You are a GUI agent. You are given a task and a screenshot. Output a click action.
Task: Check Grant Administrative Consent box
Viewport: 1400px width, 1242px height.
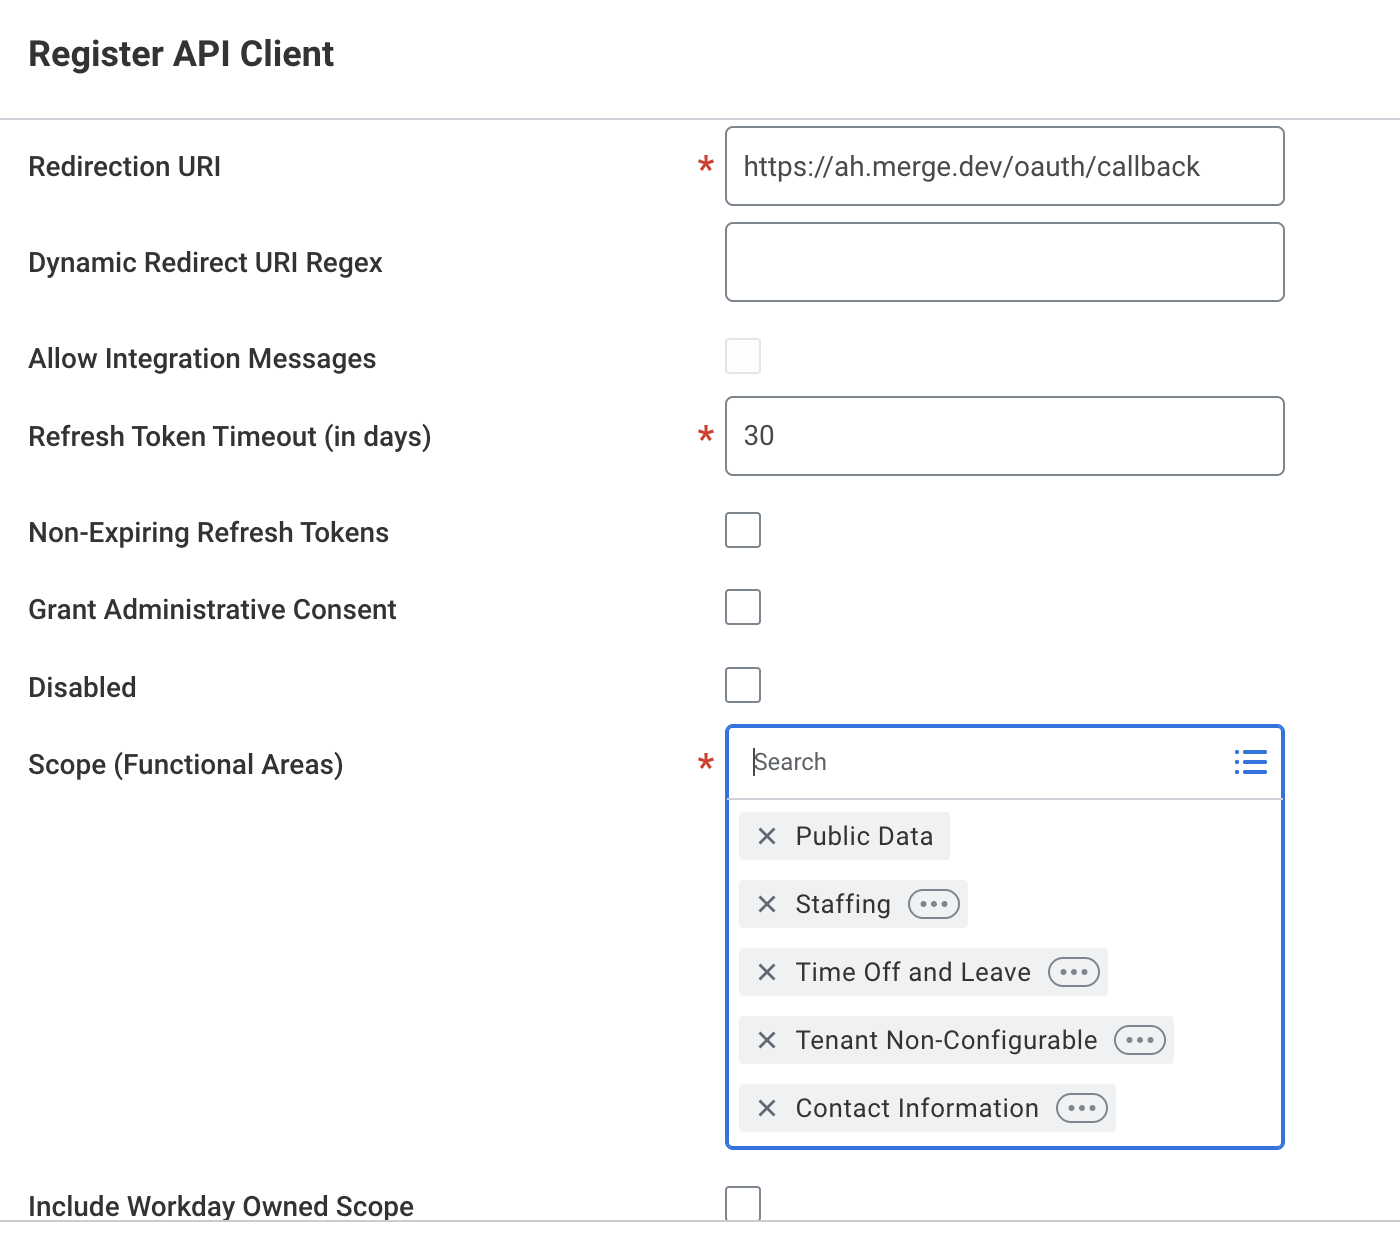point(743,607)
